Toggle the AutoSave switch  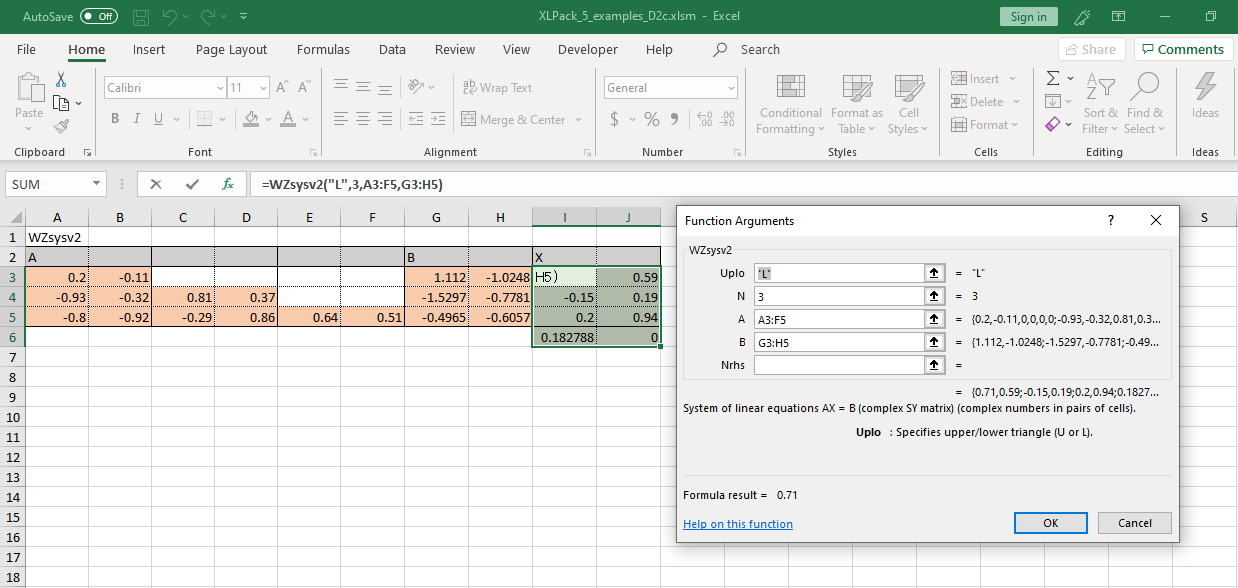[99, 17]
